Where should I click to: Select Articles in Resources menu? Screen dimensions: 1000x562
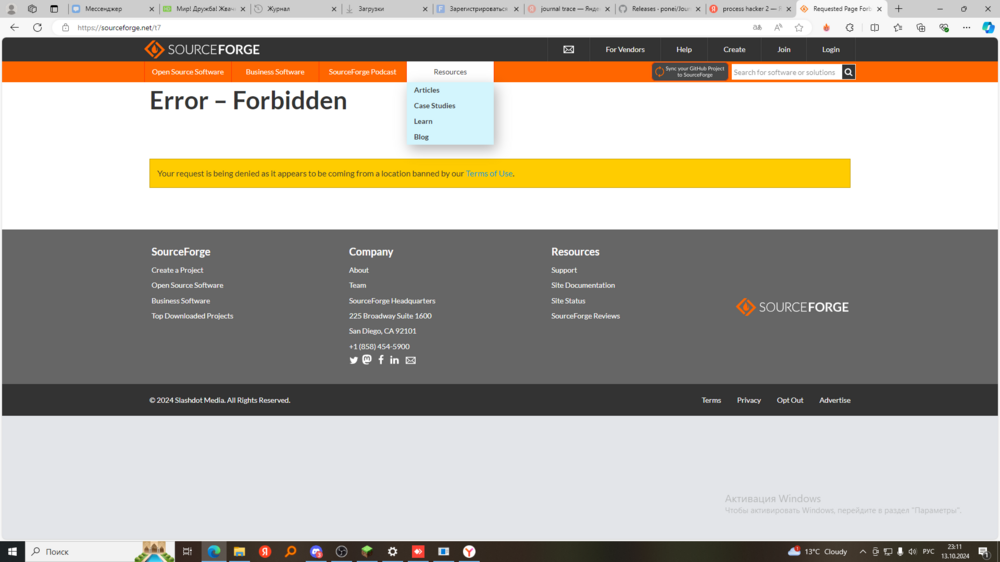[x=426, y=90]
